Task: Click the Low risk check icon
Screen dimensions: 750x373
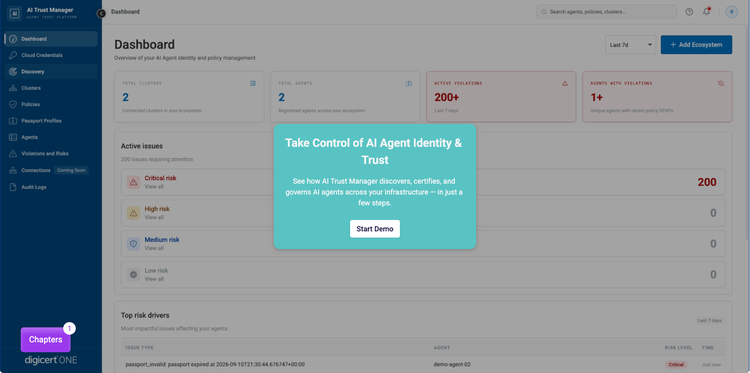Action: (x=133, y=274)
